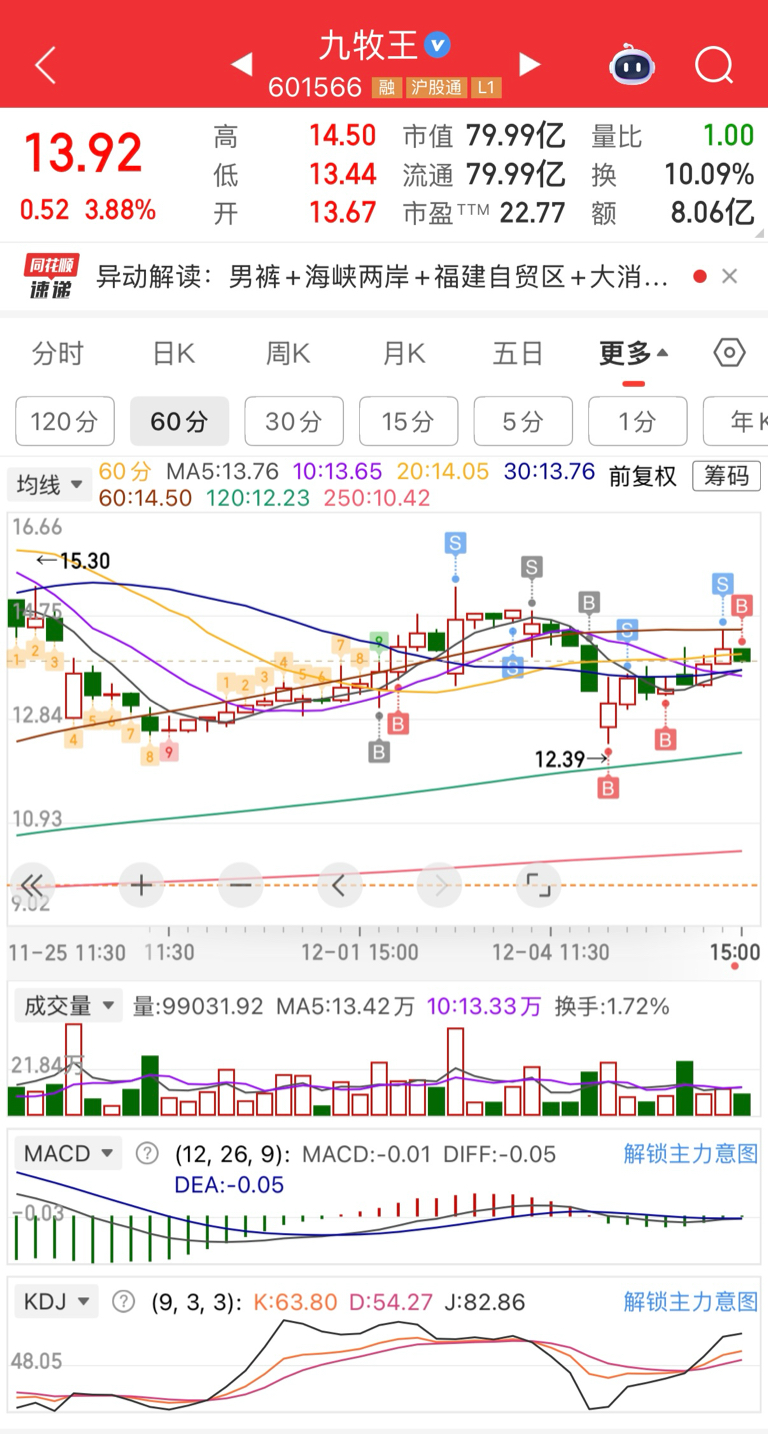Select the partially visible 年K period
The height and width of the screenshot is (1435, 768).
click(736, 421)
